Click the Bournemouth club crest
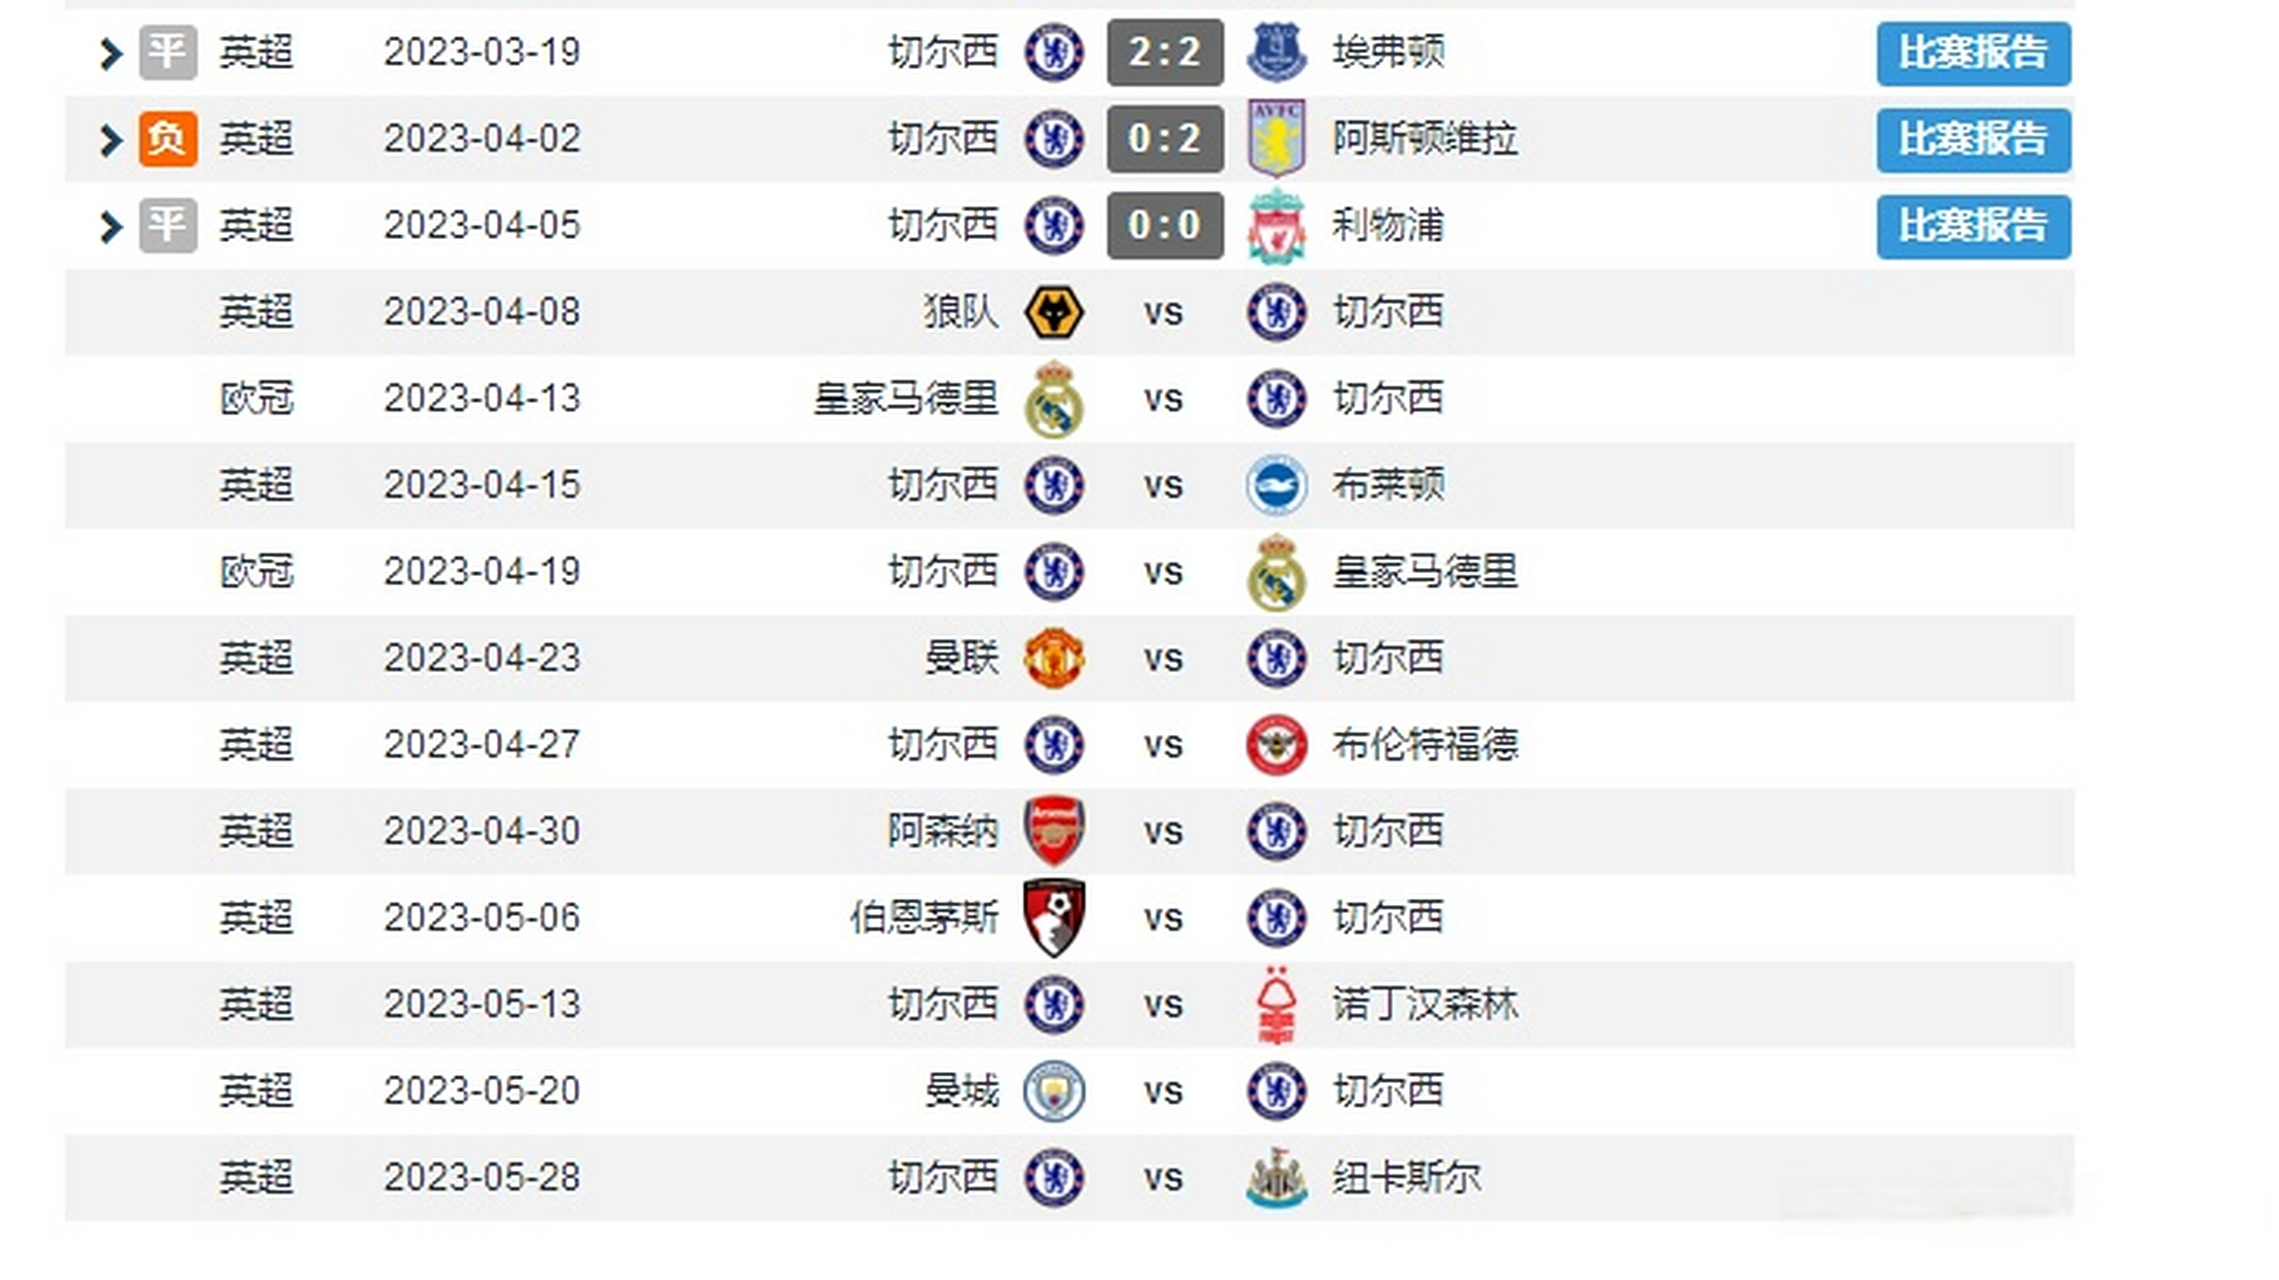The height and width of the screenshot is (1280, 2279). [1054, 917]
